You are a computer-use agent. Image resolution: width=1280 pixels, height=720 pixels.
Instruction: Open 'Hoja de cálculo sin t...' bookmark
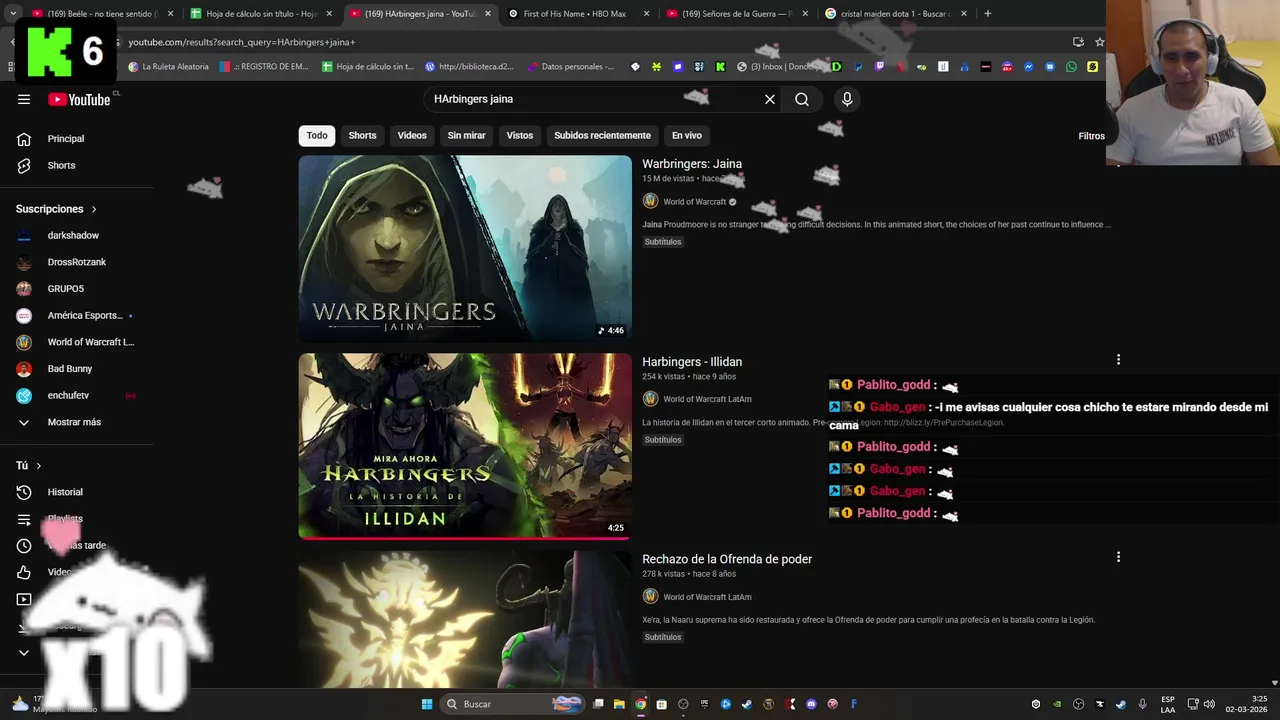(368, 67)
